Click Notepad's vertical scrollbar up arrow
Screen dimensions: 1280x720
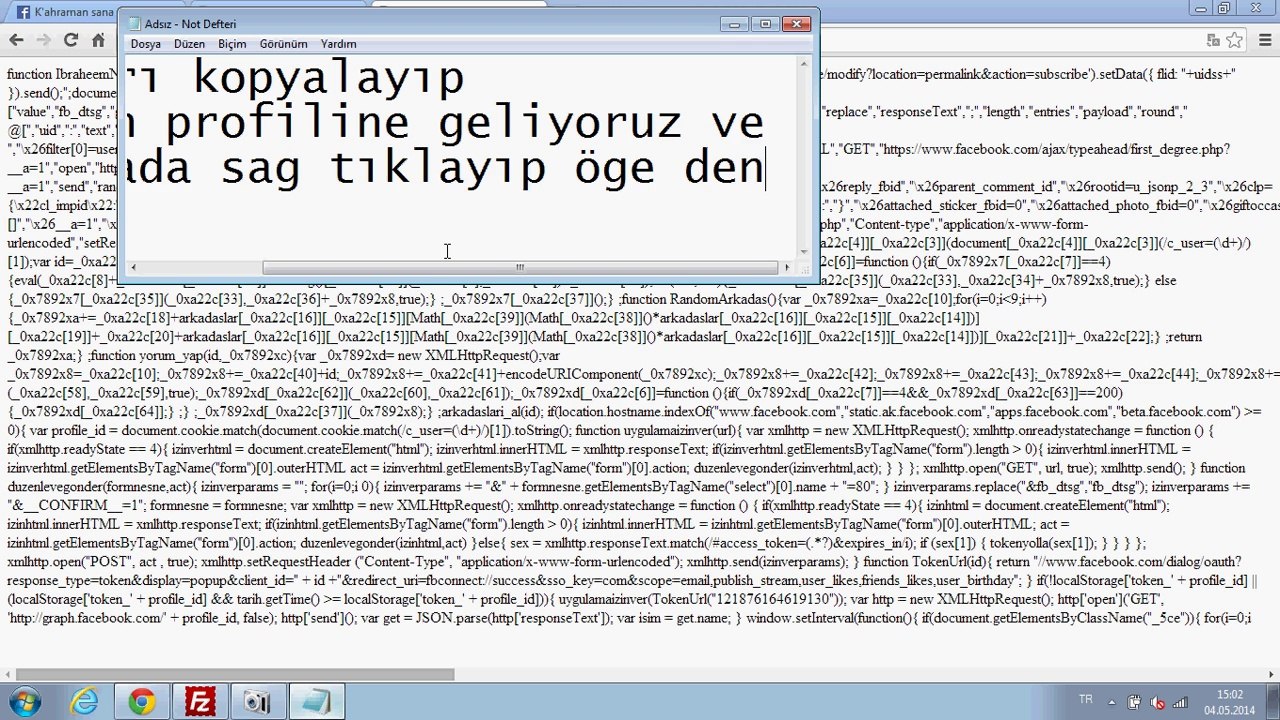click(804, 65)
